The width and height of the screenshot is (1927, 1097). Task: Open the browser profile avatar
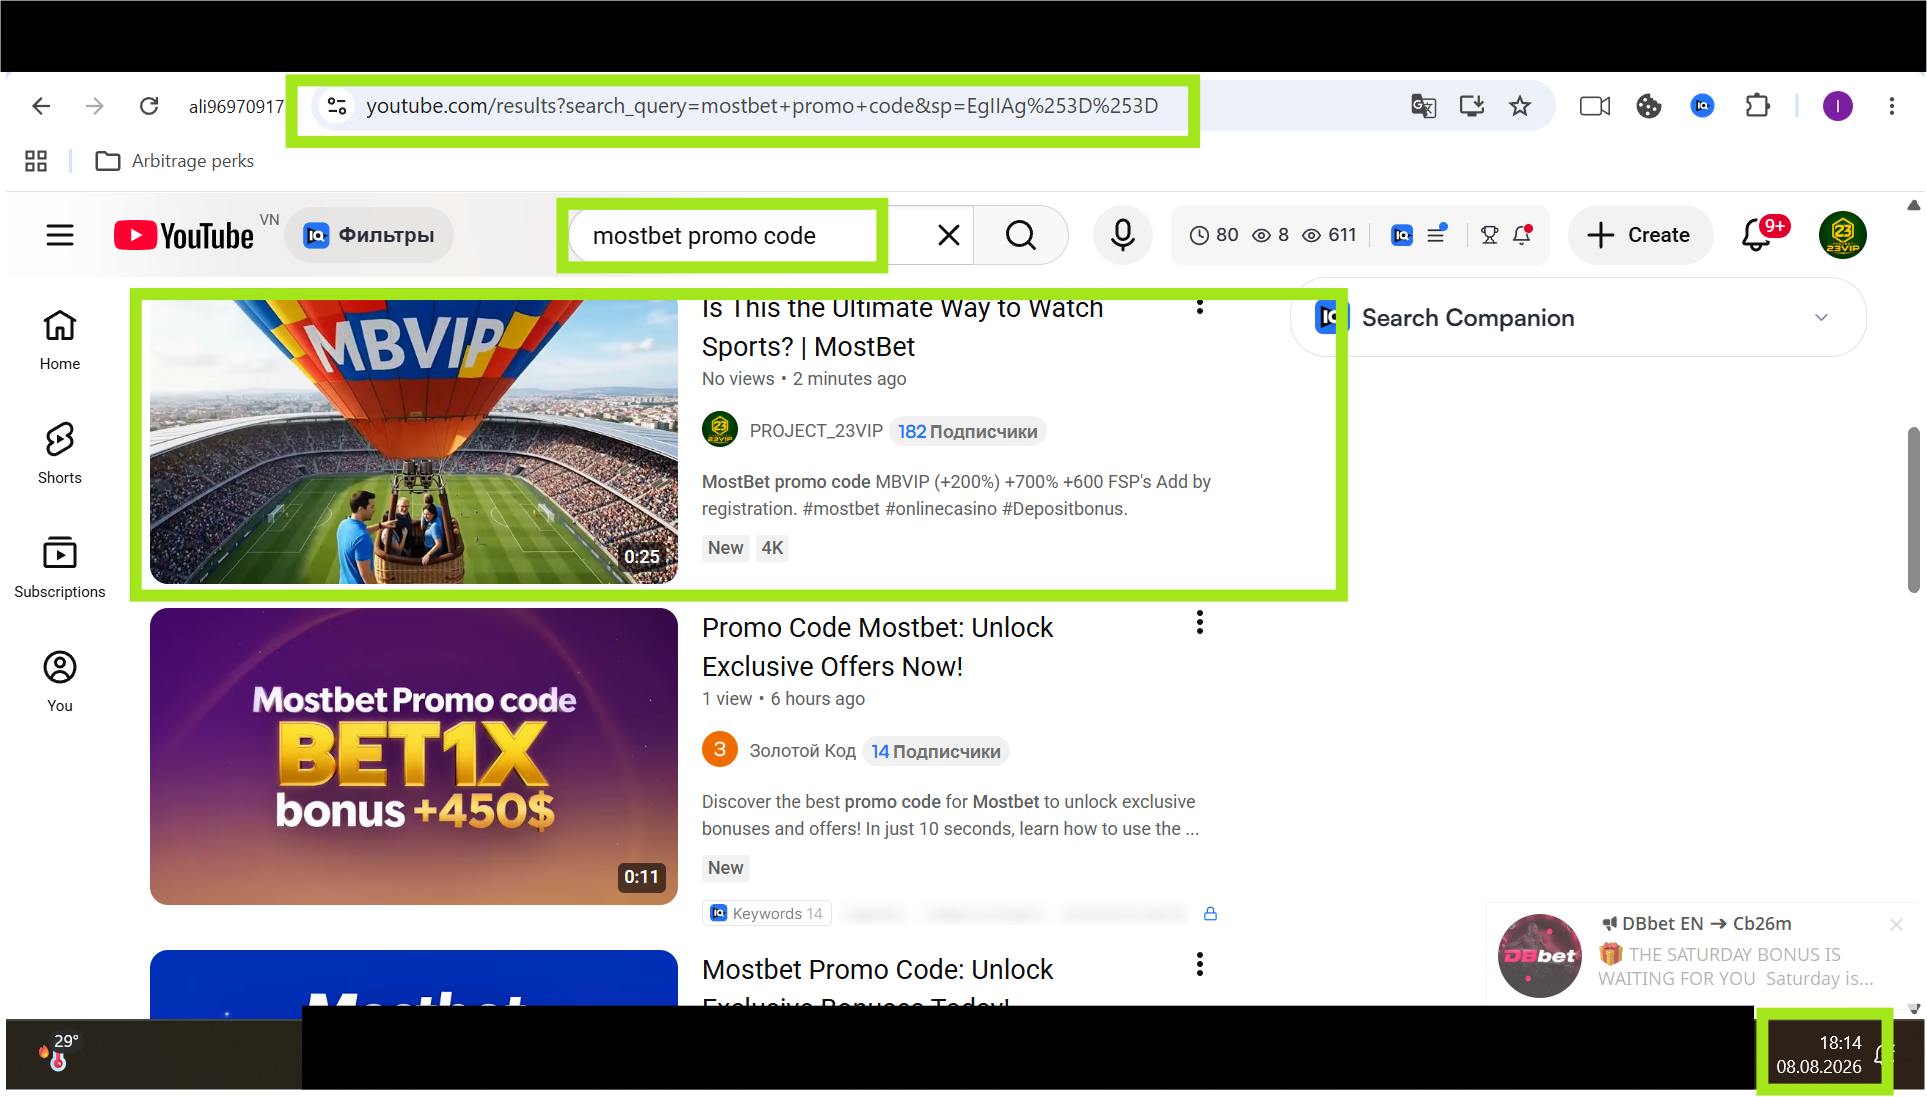tap(1838, 106)
